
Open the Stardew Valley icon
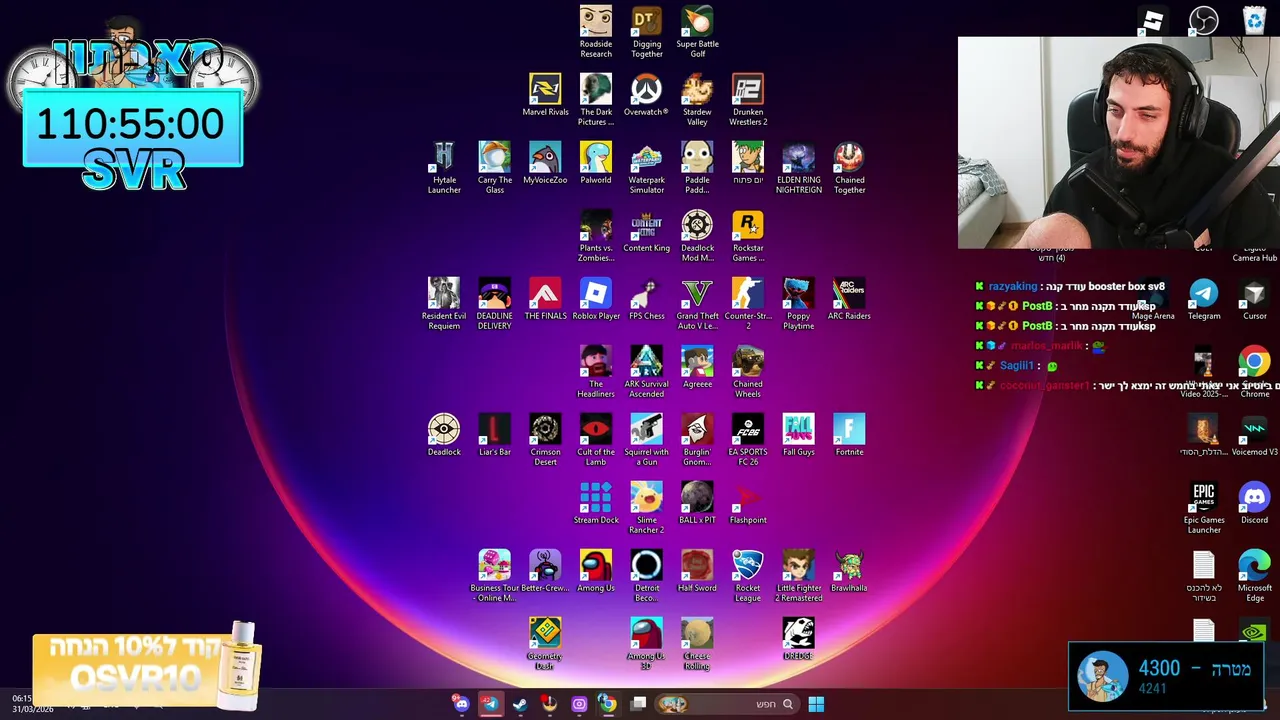click(x=697, y=100)
